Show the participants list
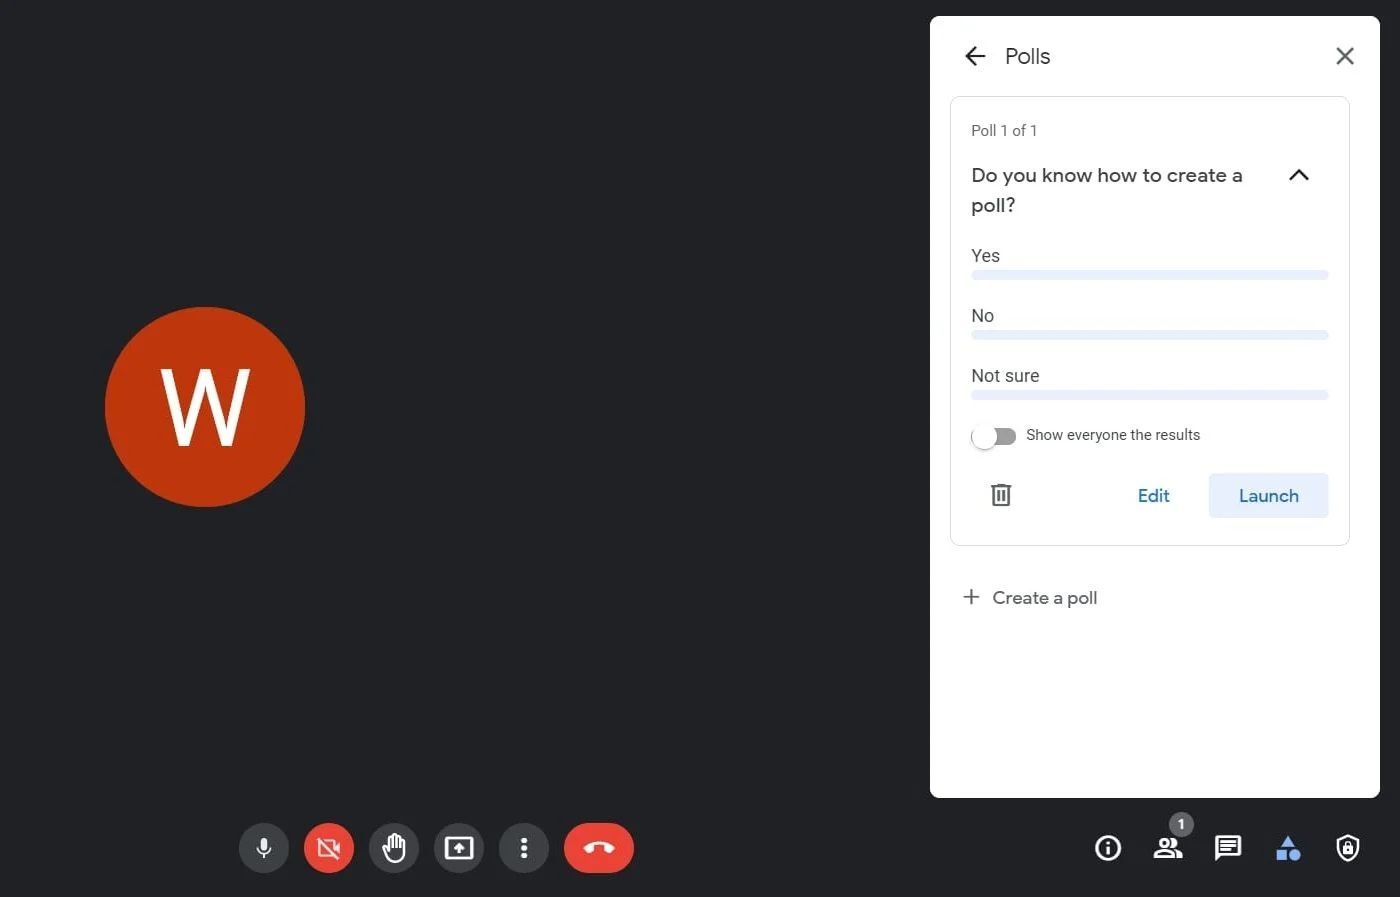 (x=1167, y=847)
